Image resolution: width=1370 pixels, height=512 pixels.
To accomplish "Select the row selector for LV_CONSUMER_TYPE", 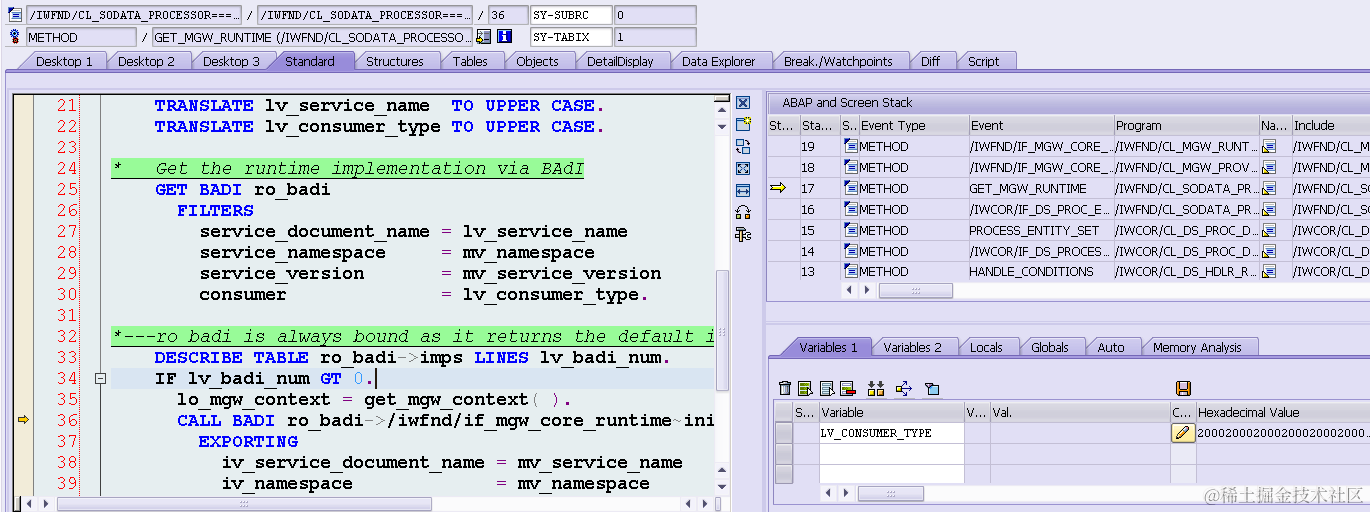I will tap(784, 433).
